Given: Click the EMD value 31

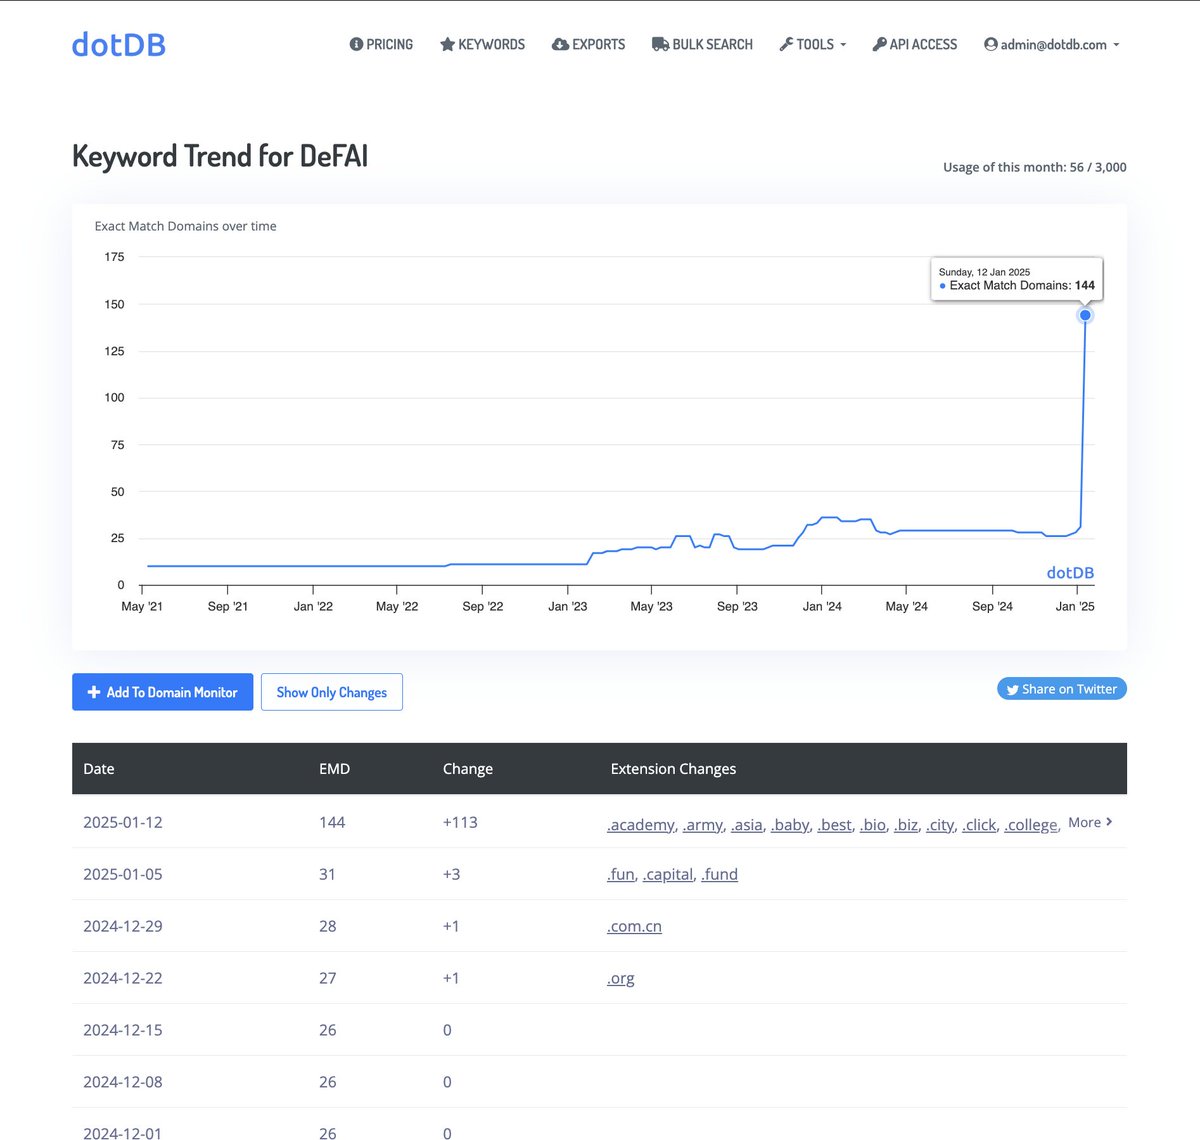Looking at the screenshot, I should click(327, 874).
